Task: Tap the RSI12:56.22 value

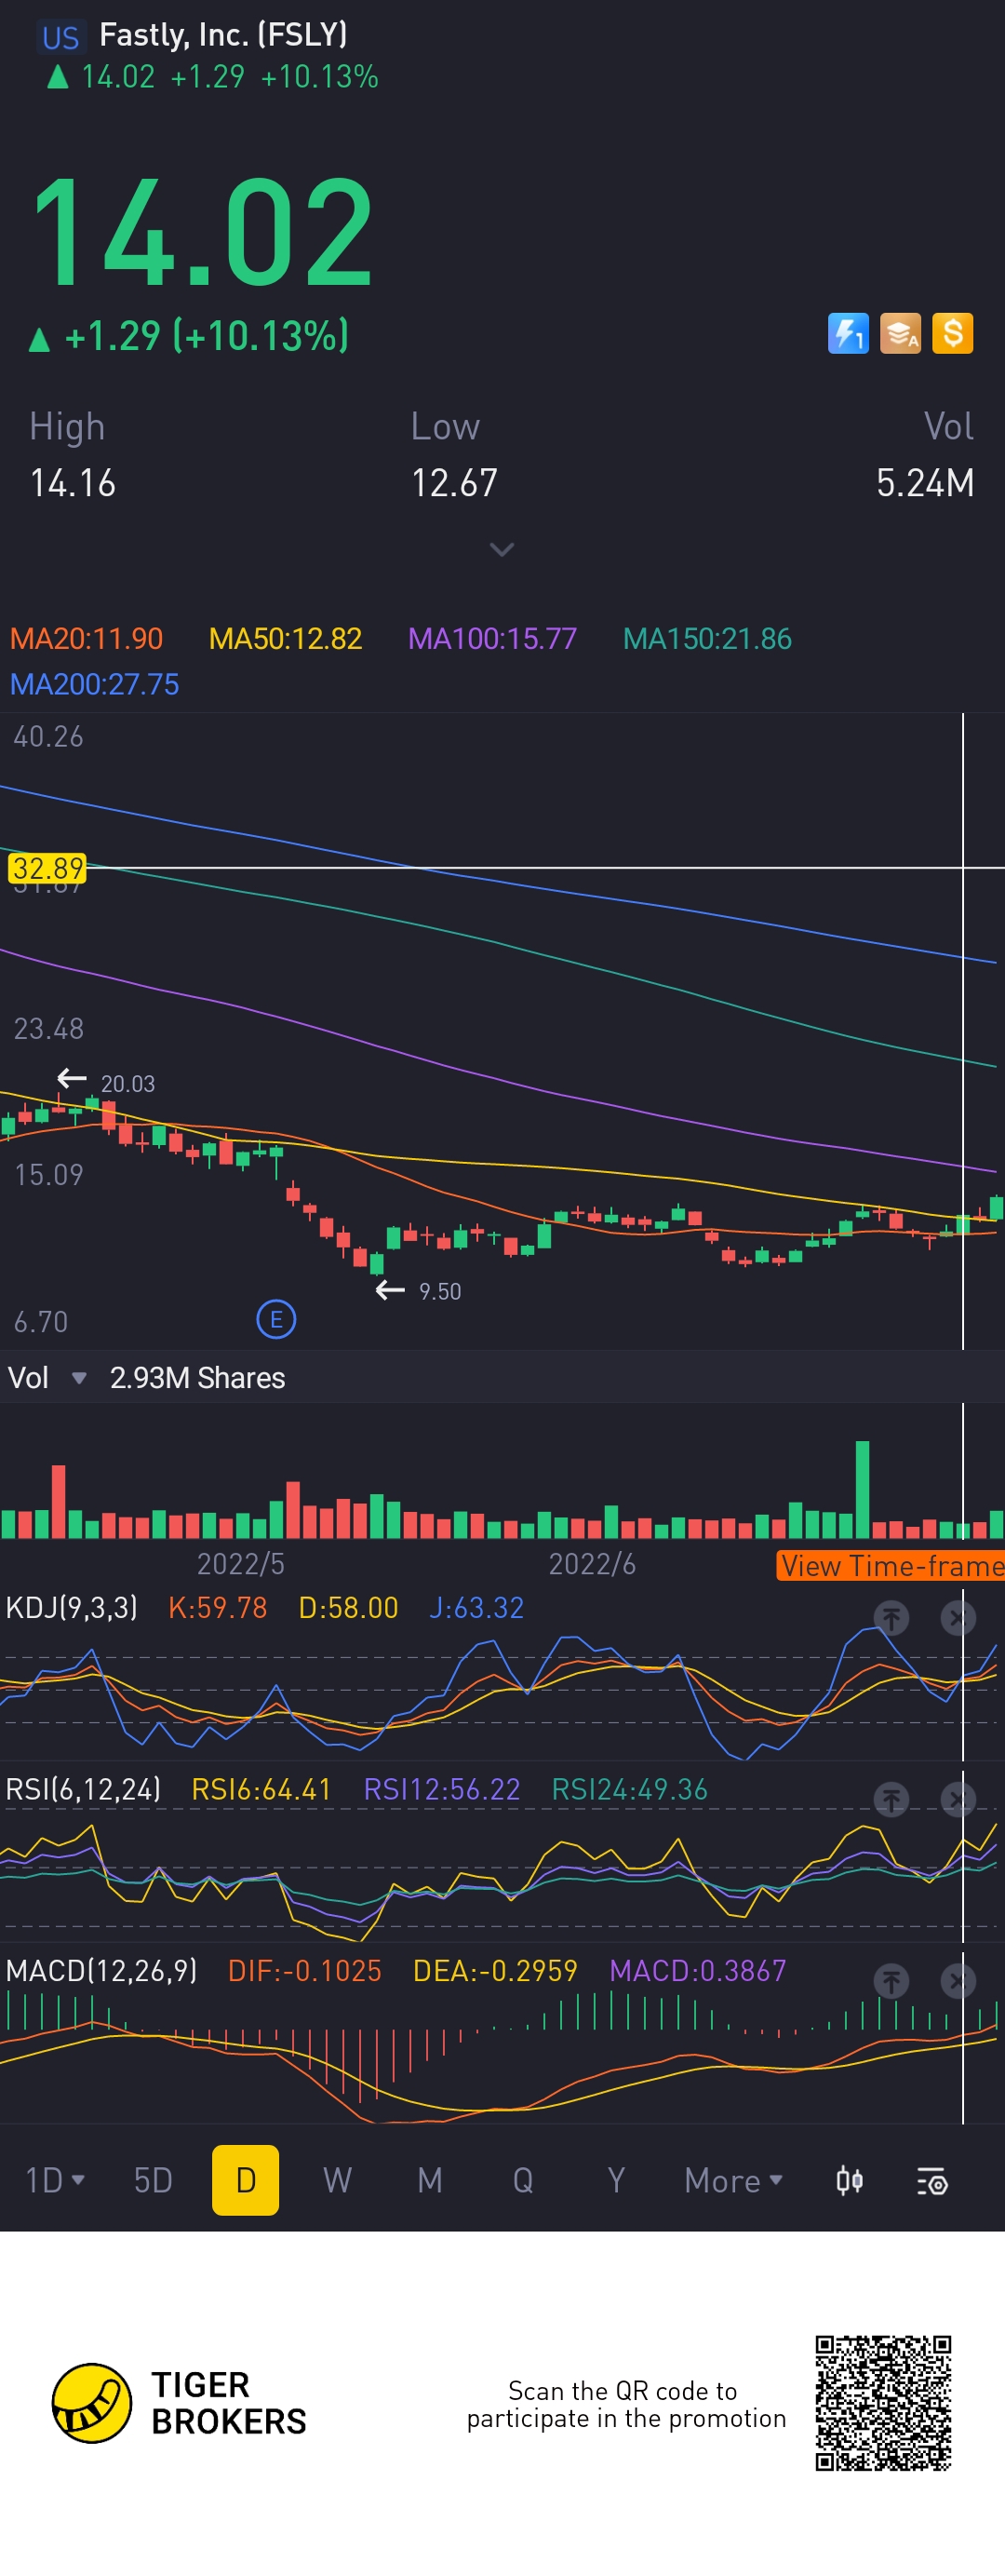Action: point(441,1789)
